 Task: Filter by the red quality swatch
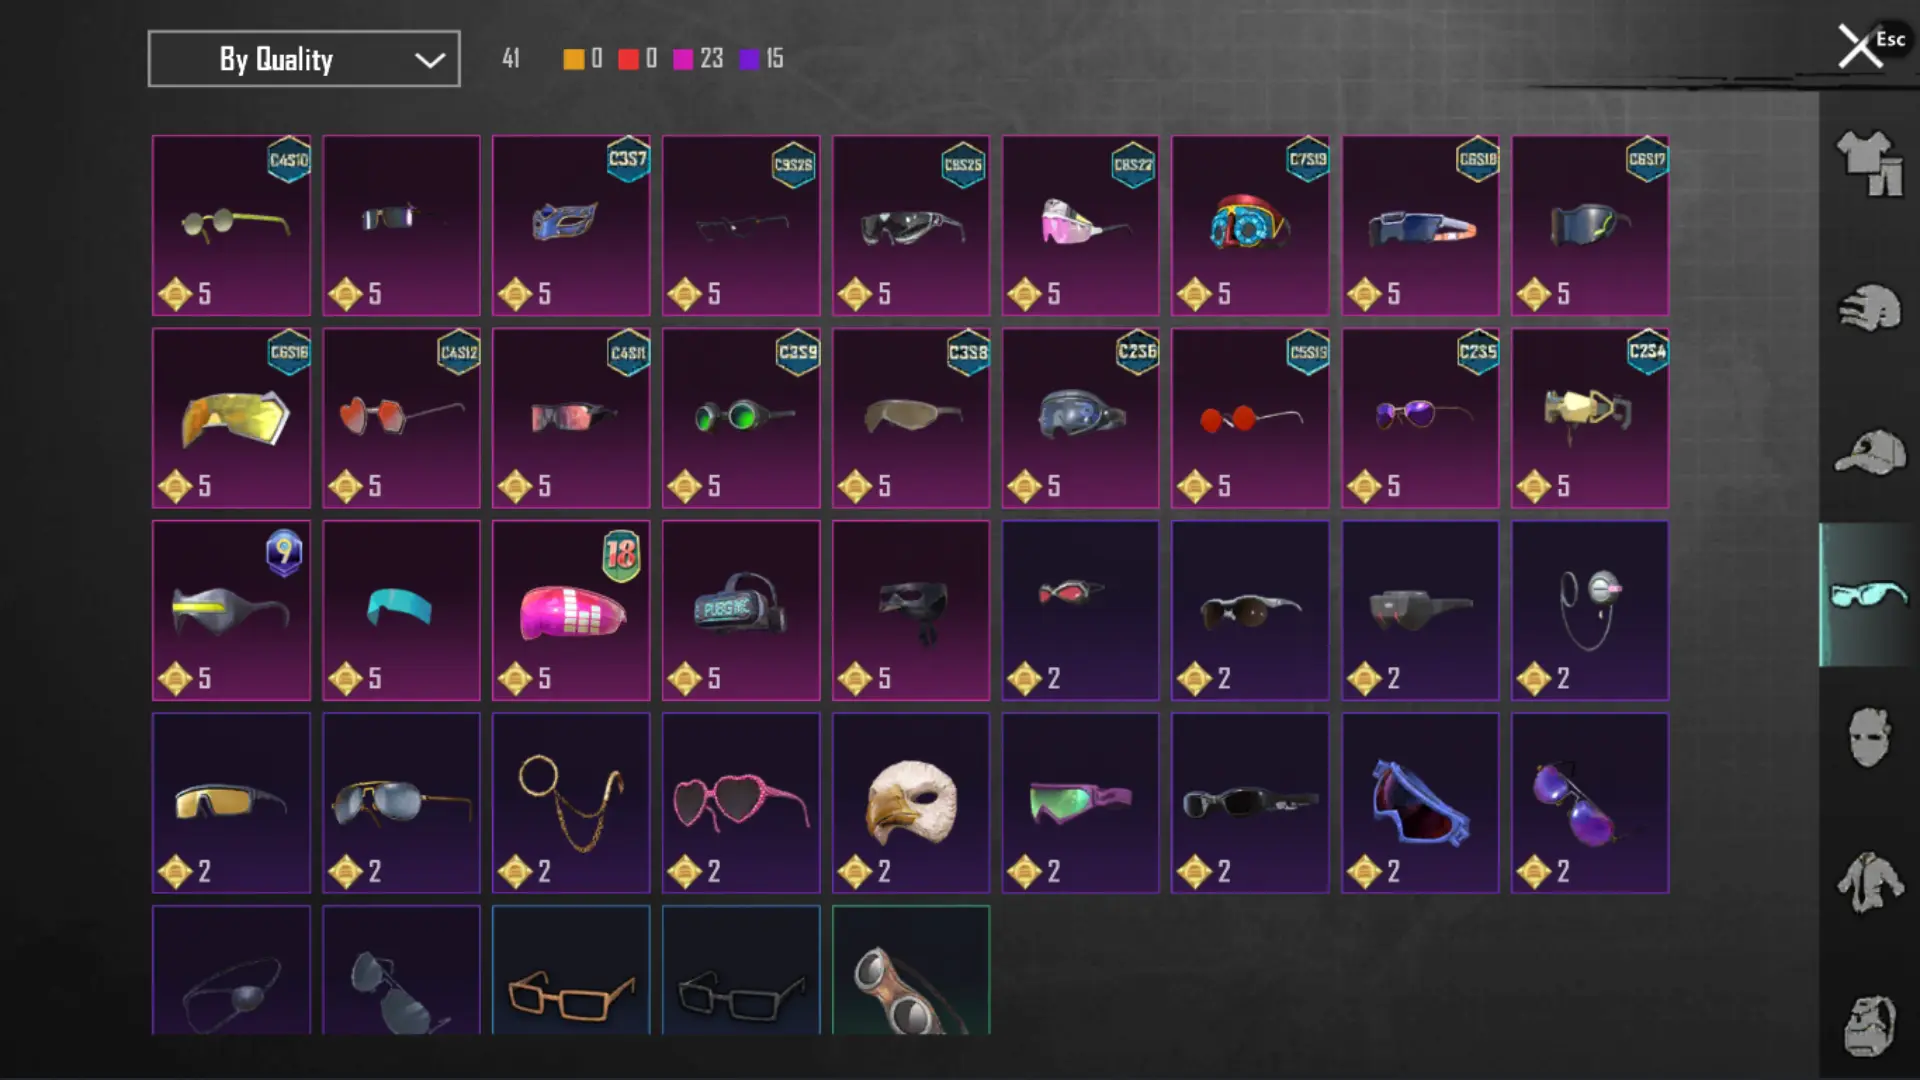[628, 59]
